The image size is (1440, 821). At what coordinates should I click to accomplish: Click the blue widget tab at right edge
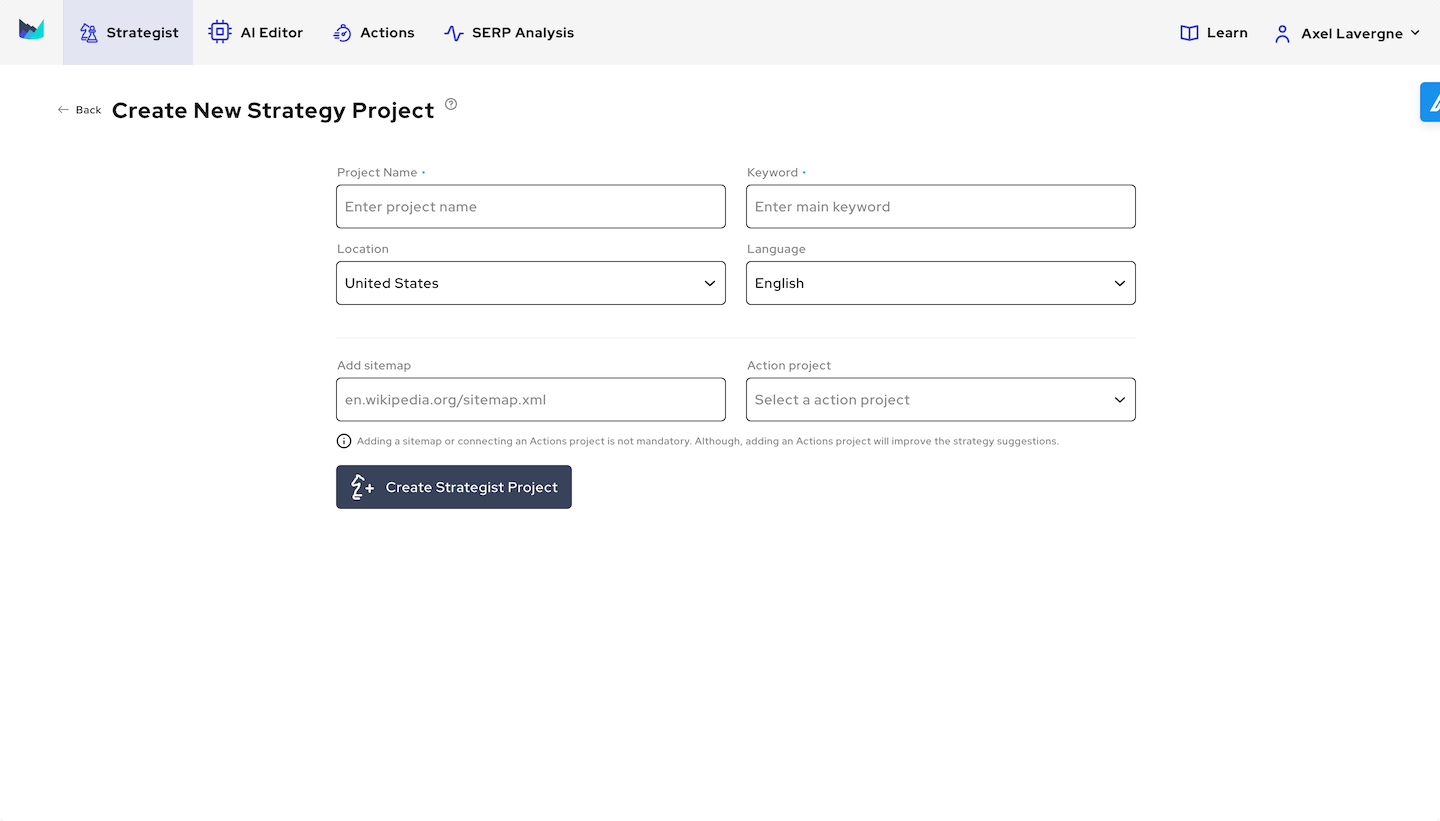(1430, 102)
